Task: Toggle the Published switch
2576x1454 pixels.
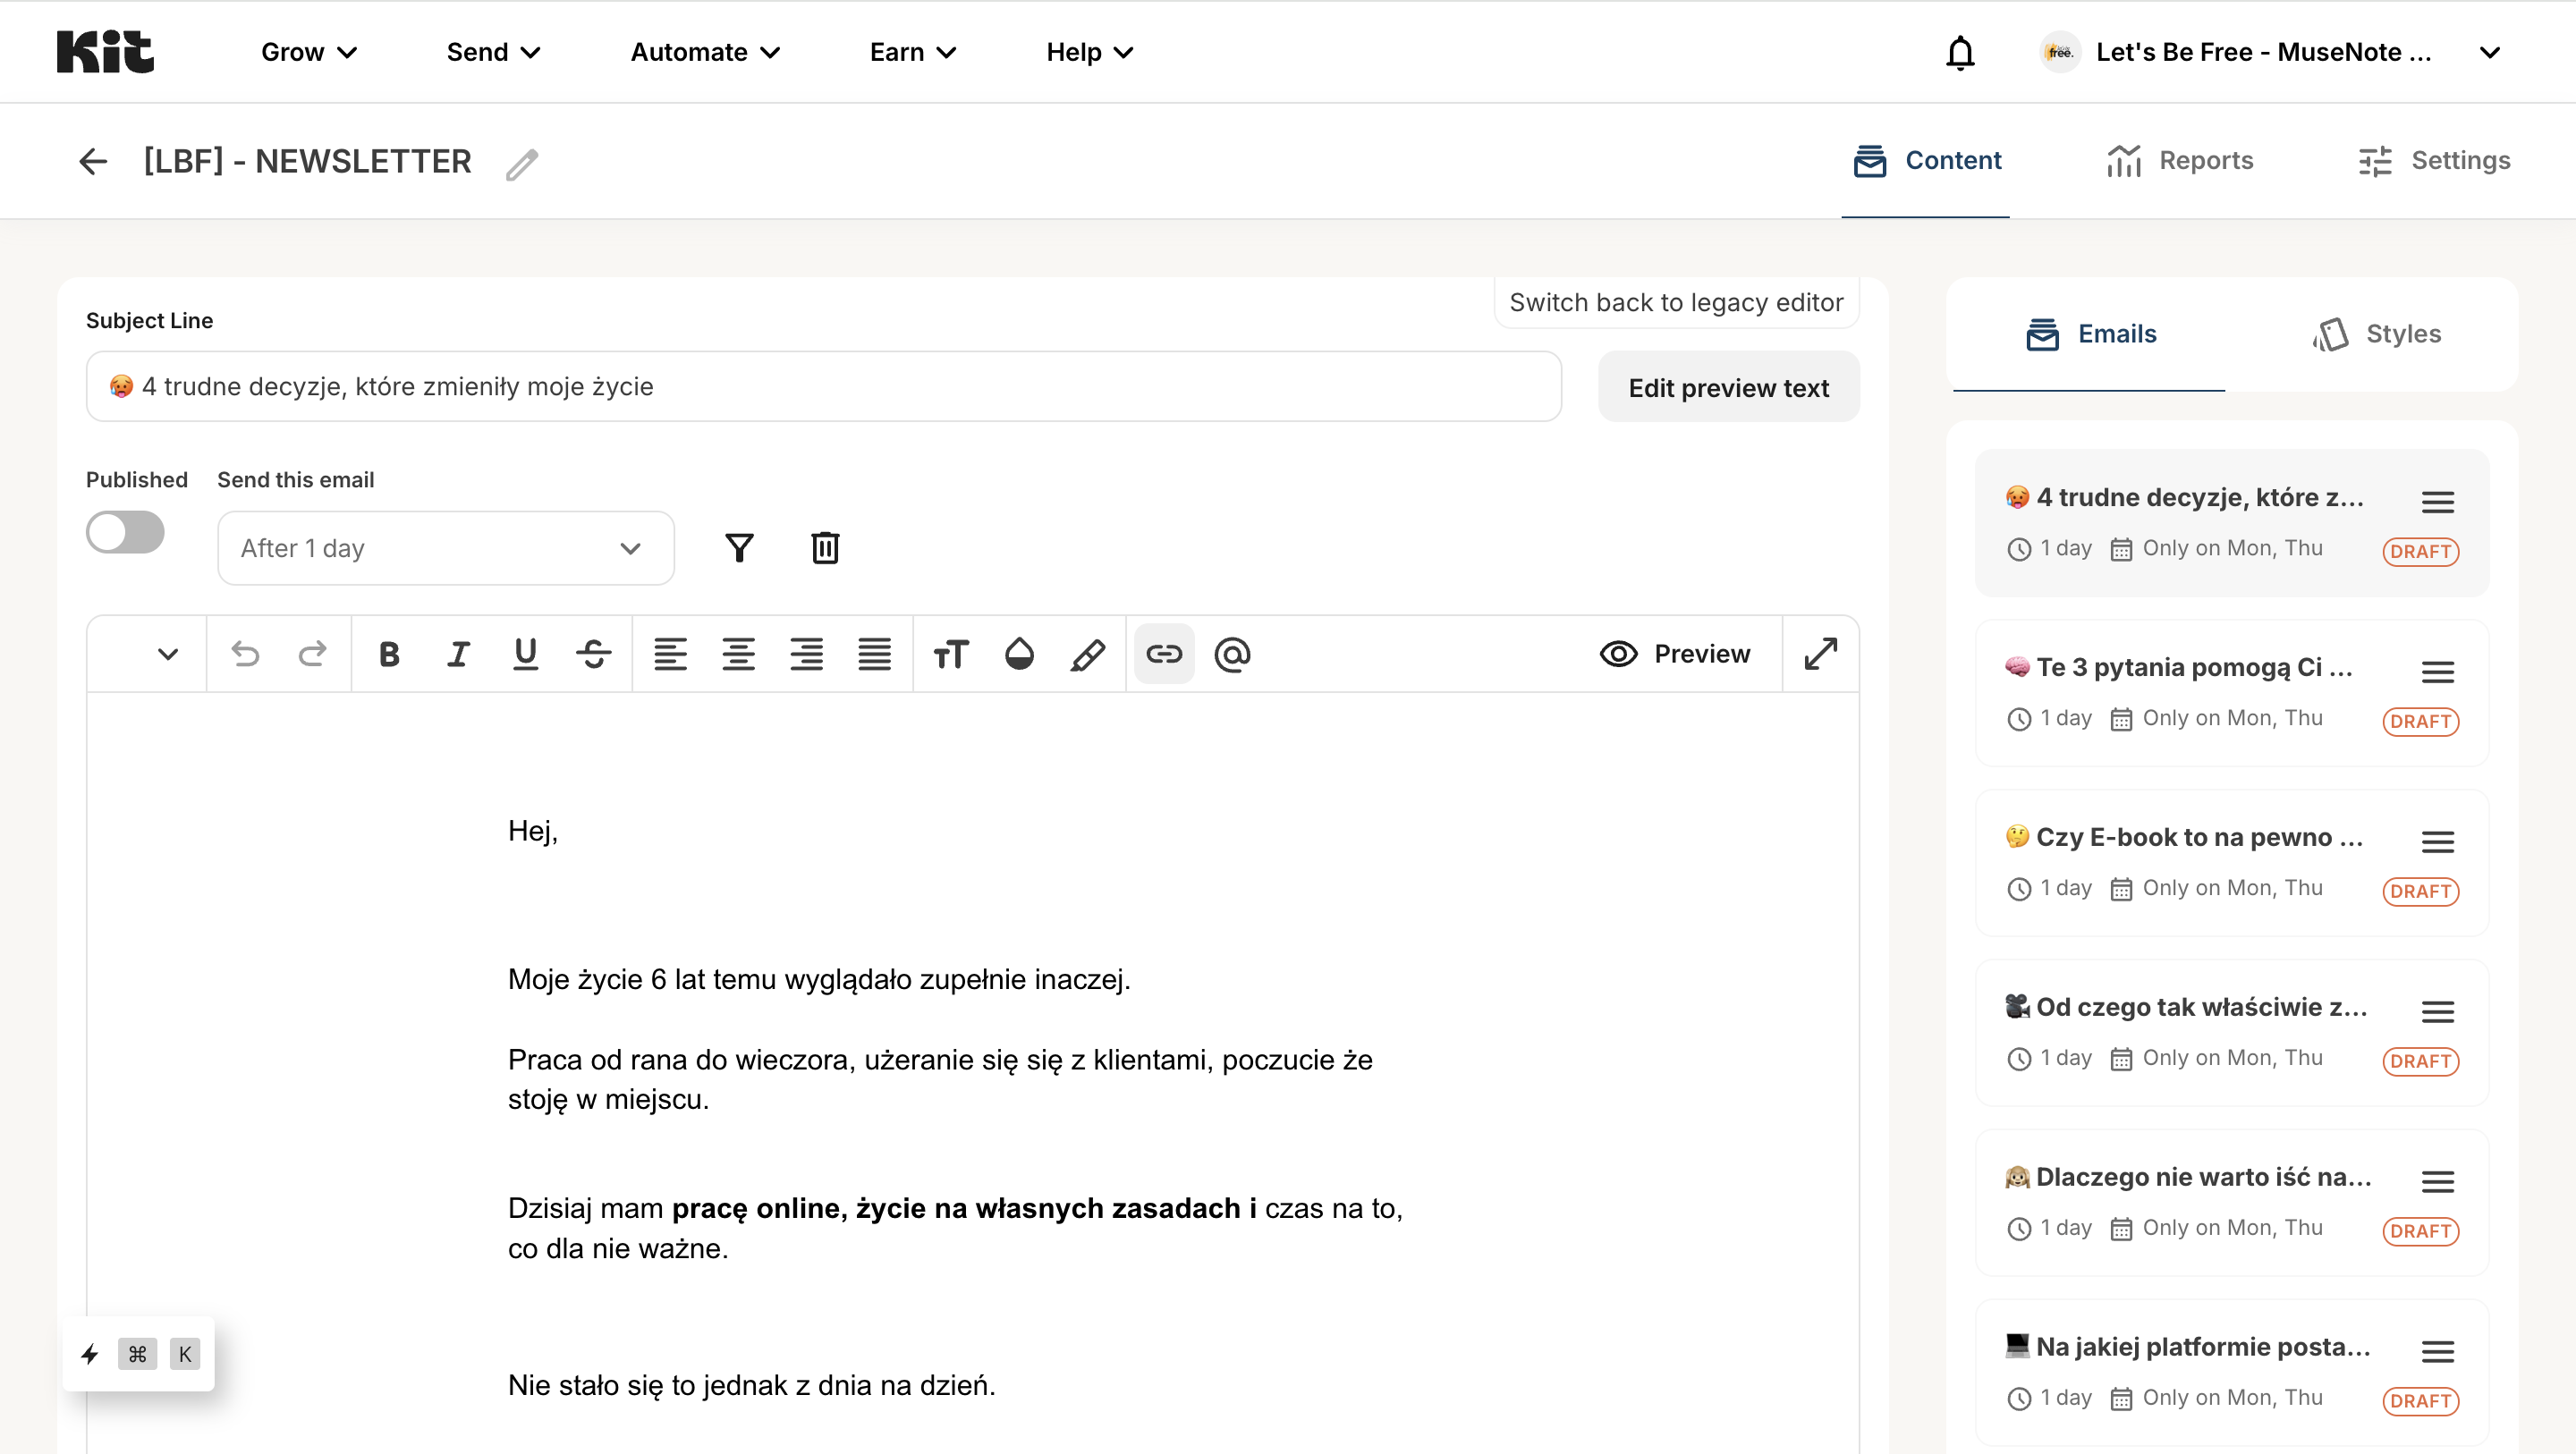Action: click(x=125, y=532)
